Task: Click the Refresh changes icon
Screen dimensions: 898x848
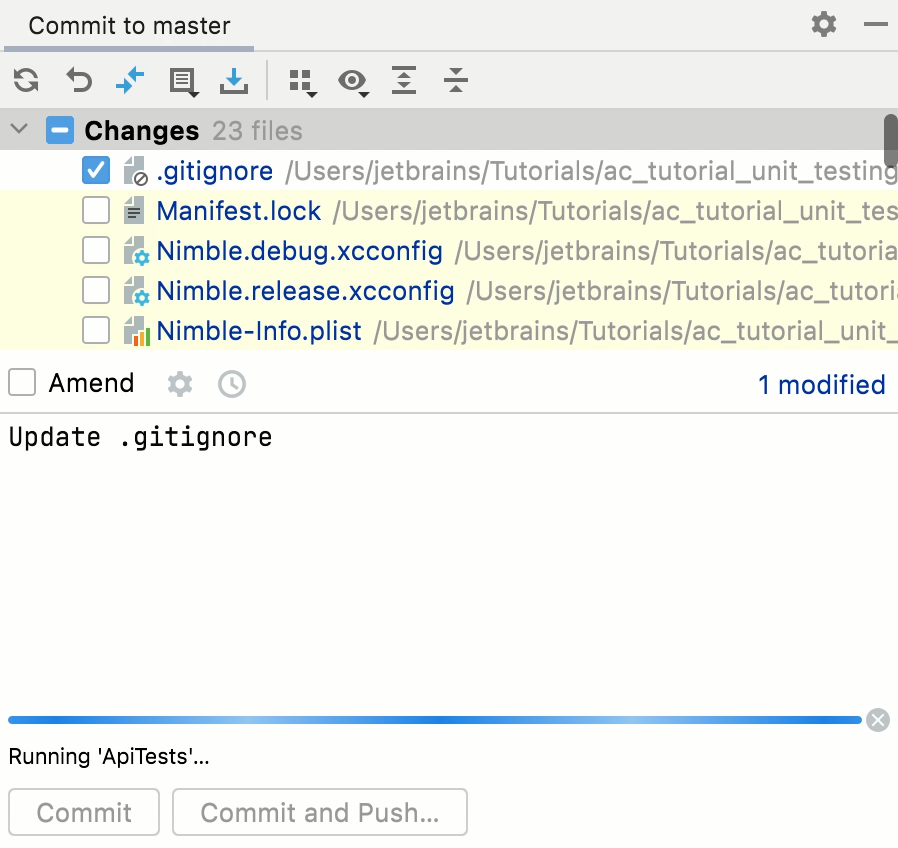Action: (26, 80)
